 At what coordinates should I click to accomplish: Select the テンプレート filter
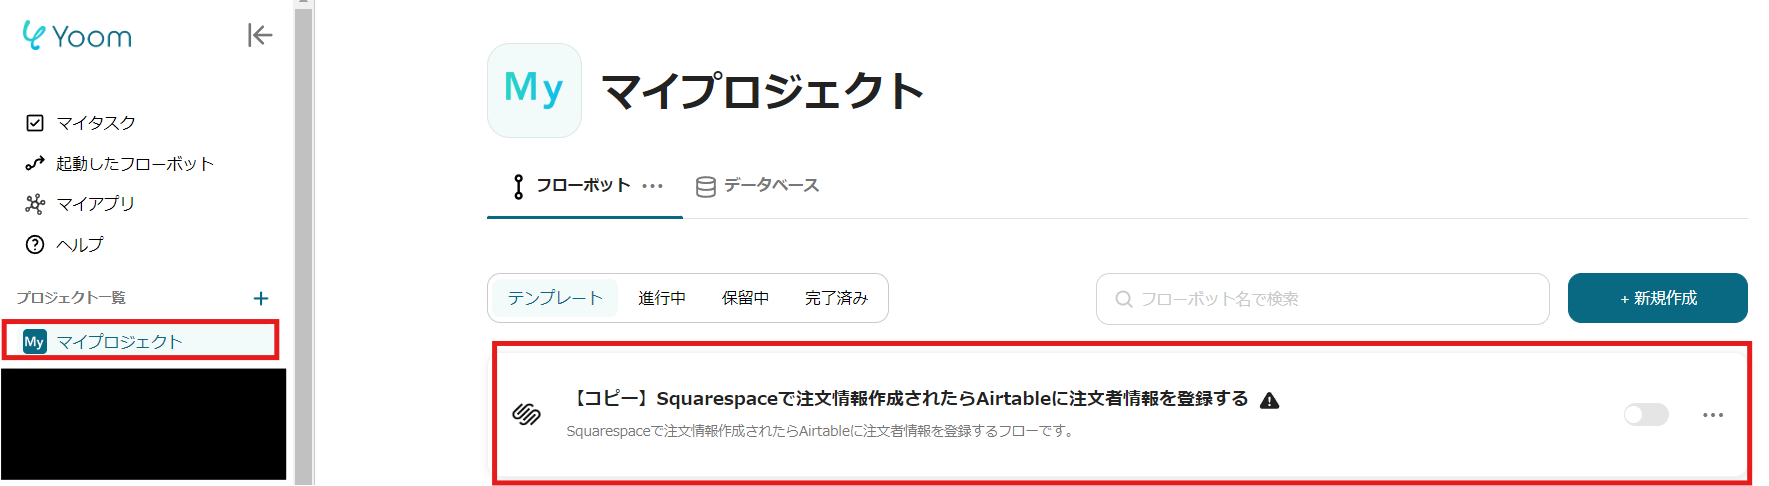(555, 298)
